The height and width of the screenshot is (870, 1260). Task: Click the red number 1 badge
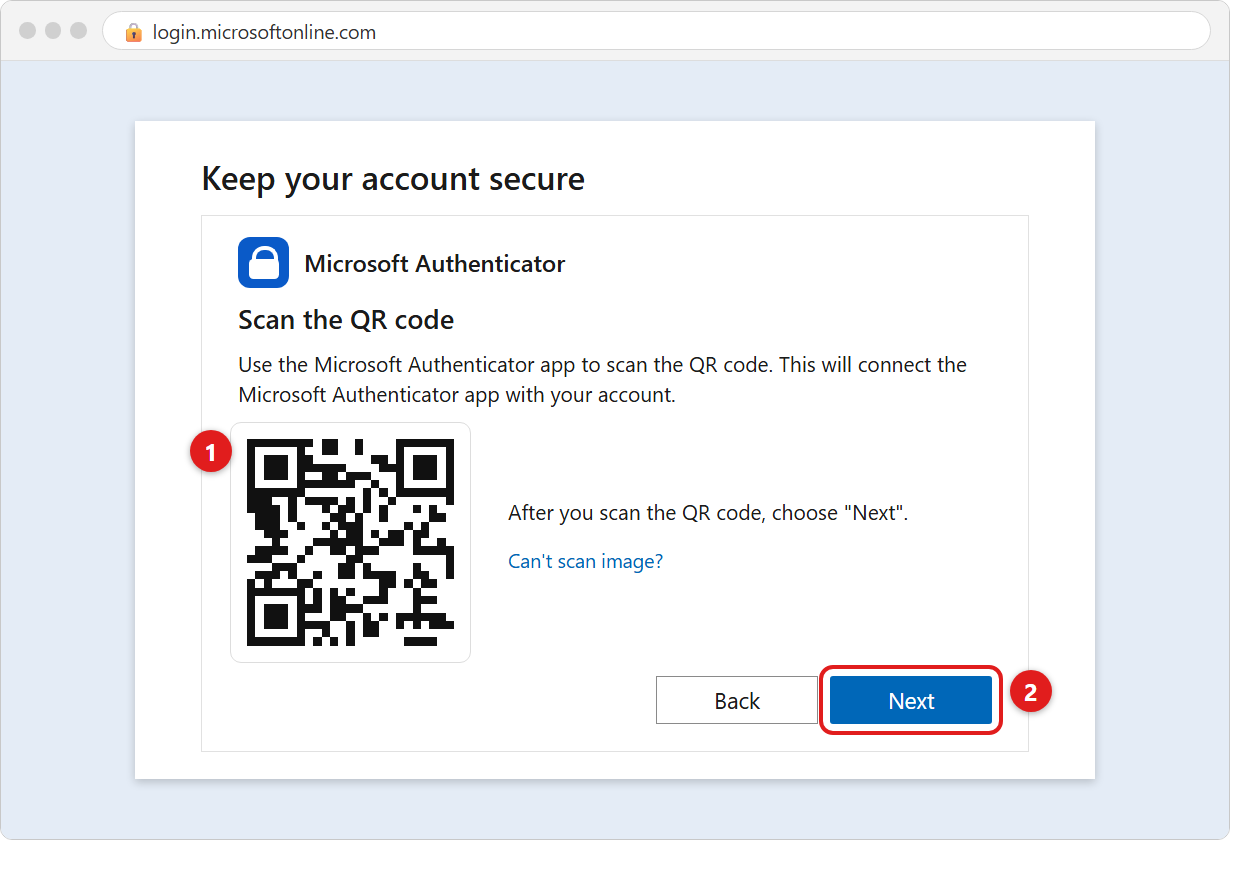coord(210,454)
